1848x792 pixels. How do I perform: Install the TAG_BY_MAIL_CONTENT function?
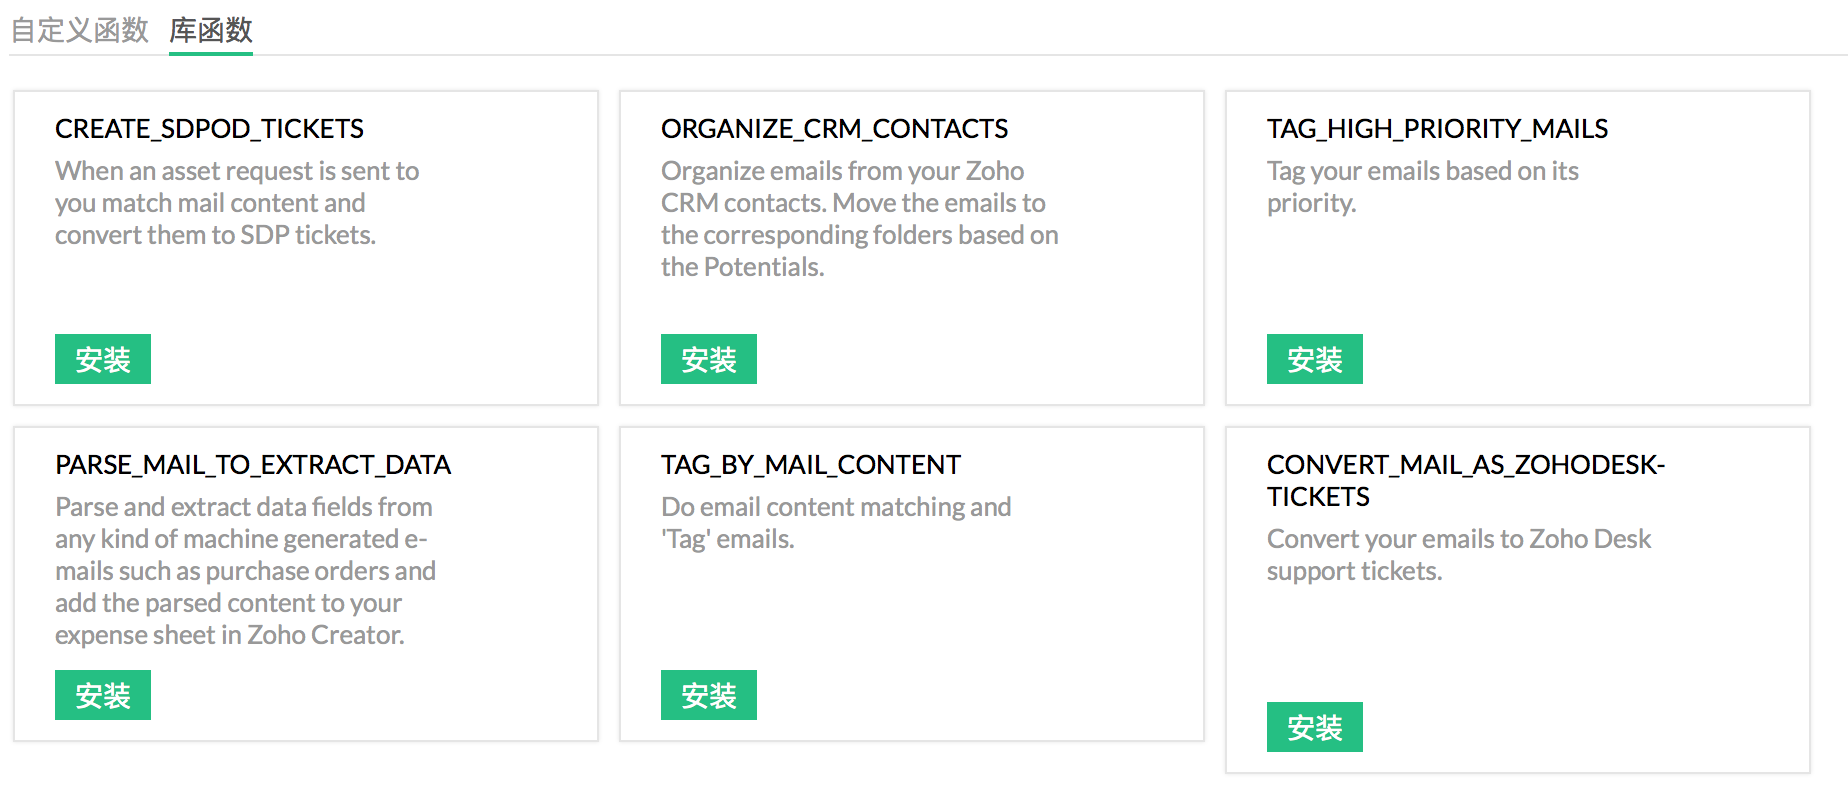(x=709, y=695)
